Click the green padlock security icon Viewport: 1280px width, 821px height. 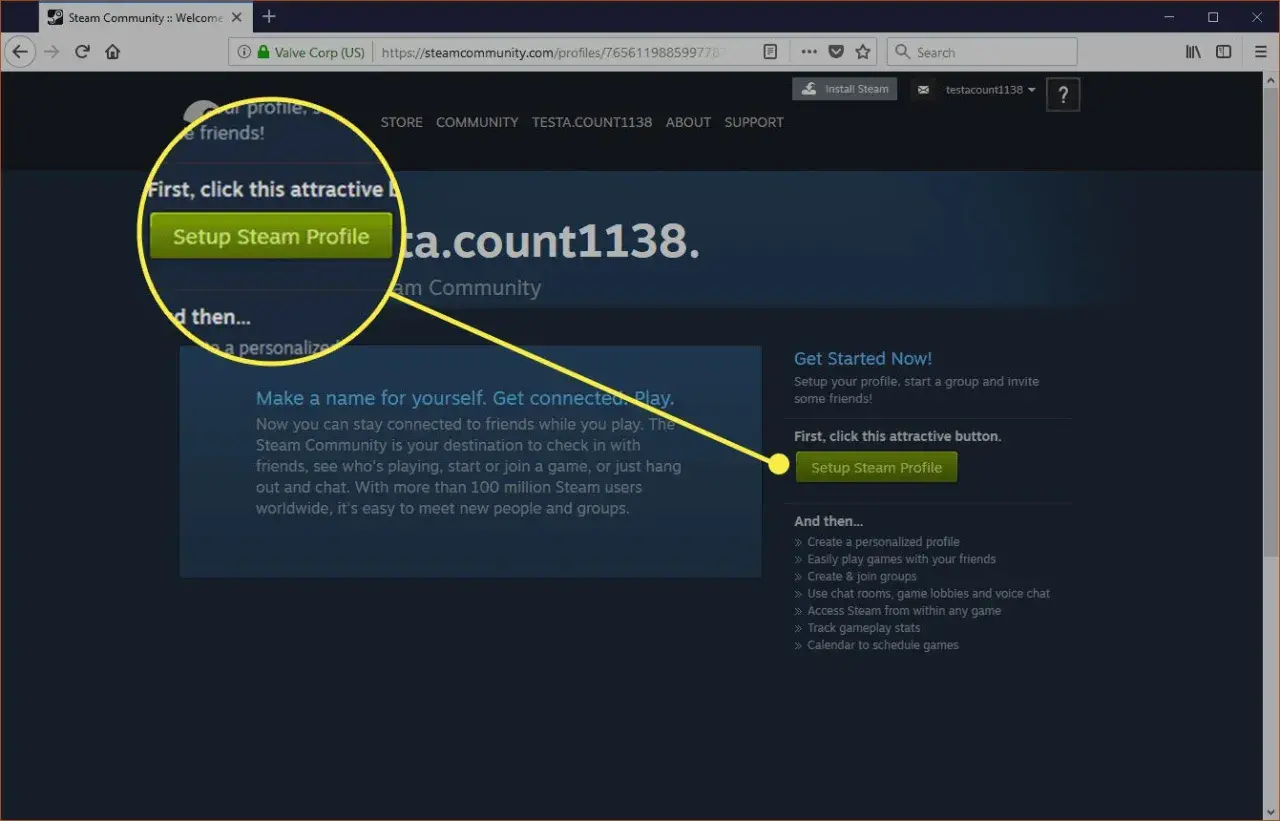[x=263, y=52]
